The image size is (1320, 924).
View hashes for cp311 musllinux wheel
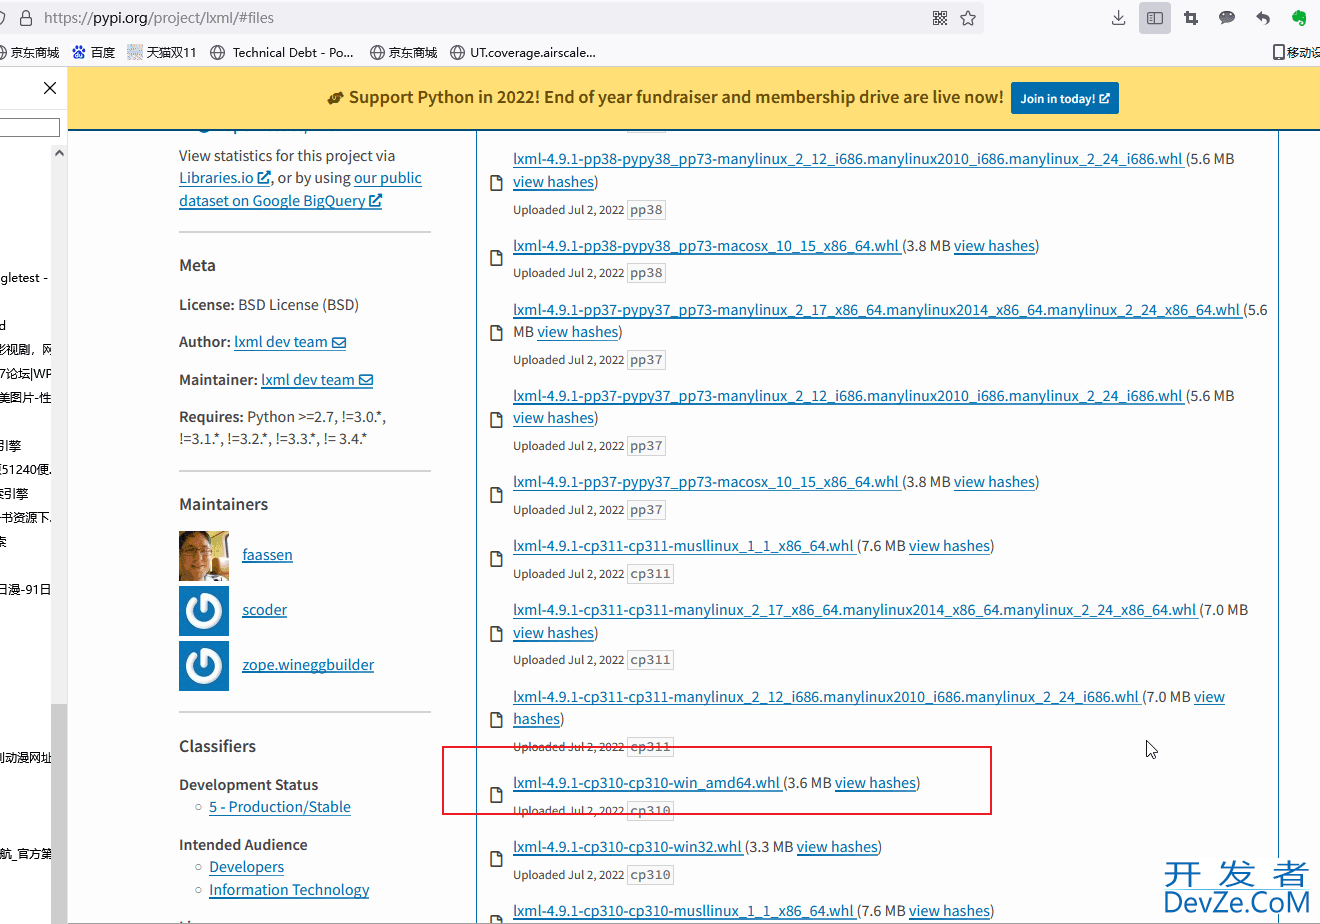tap(950, 546)
